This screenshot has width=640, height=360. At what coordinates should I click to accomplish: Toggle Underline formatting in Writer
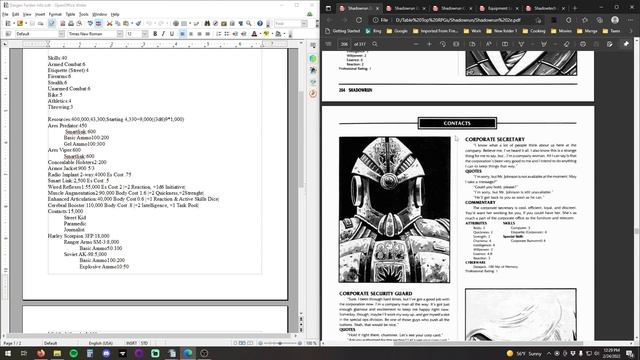171,34
